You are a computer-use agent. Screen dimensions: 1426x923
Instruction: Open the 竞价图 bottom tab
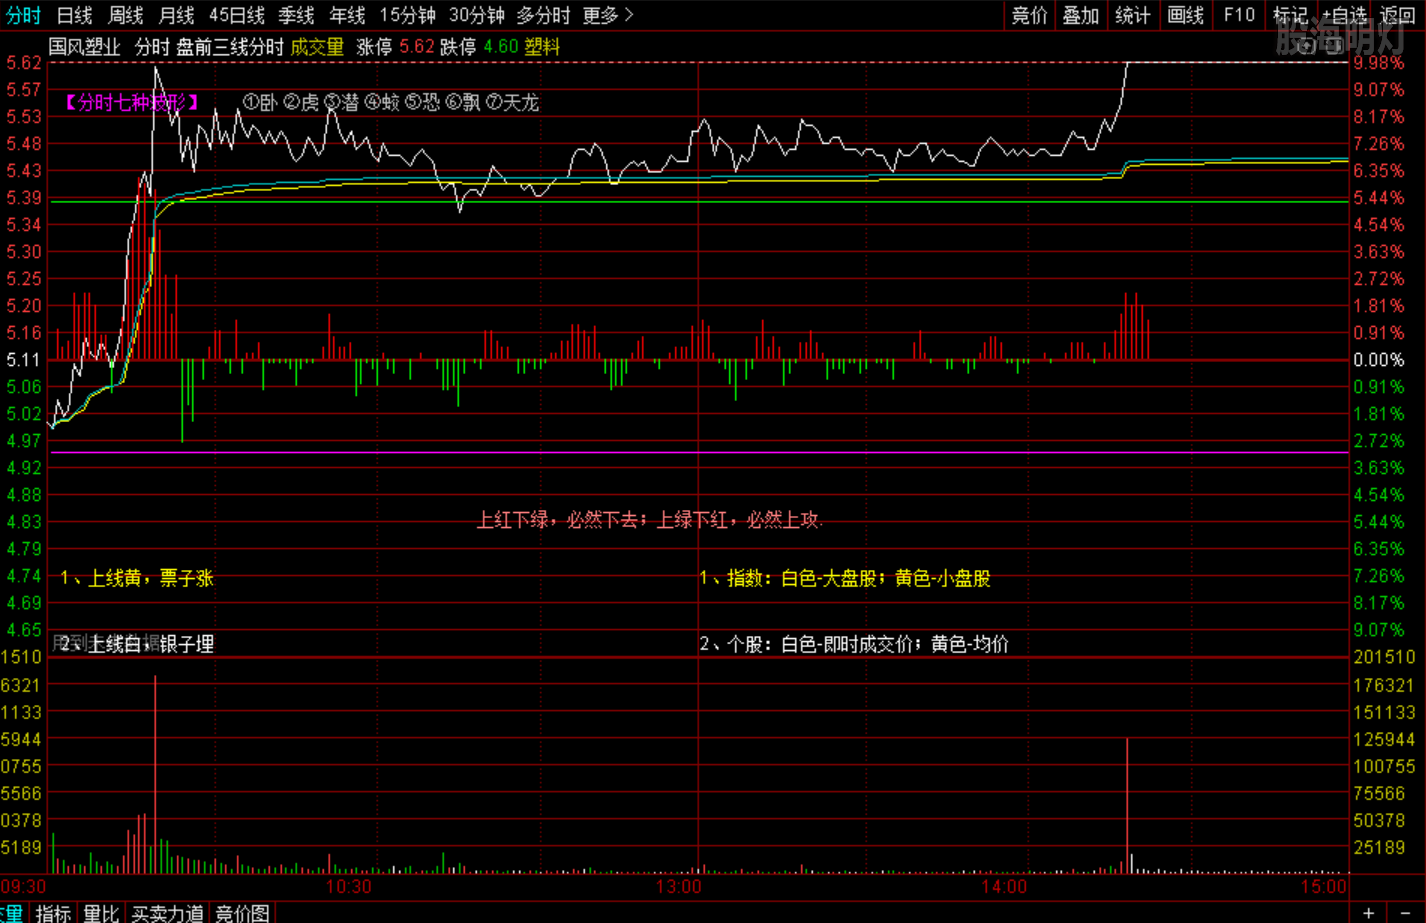tap(242, 913)
